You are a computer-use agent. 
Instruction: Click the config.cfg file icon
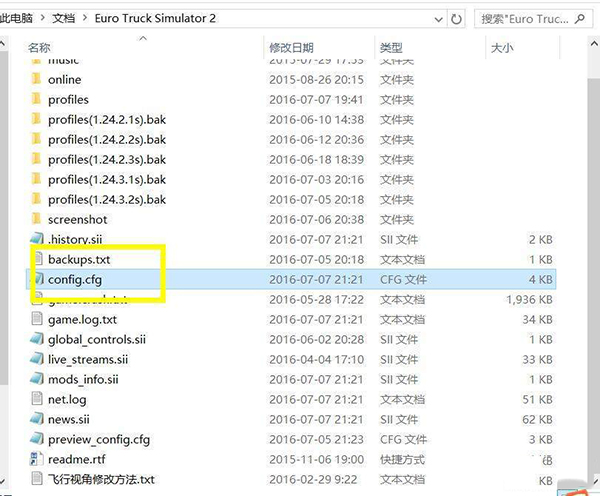click(x=38, y=279)
